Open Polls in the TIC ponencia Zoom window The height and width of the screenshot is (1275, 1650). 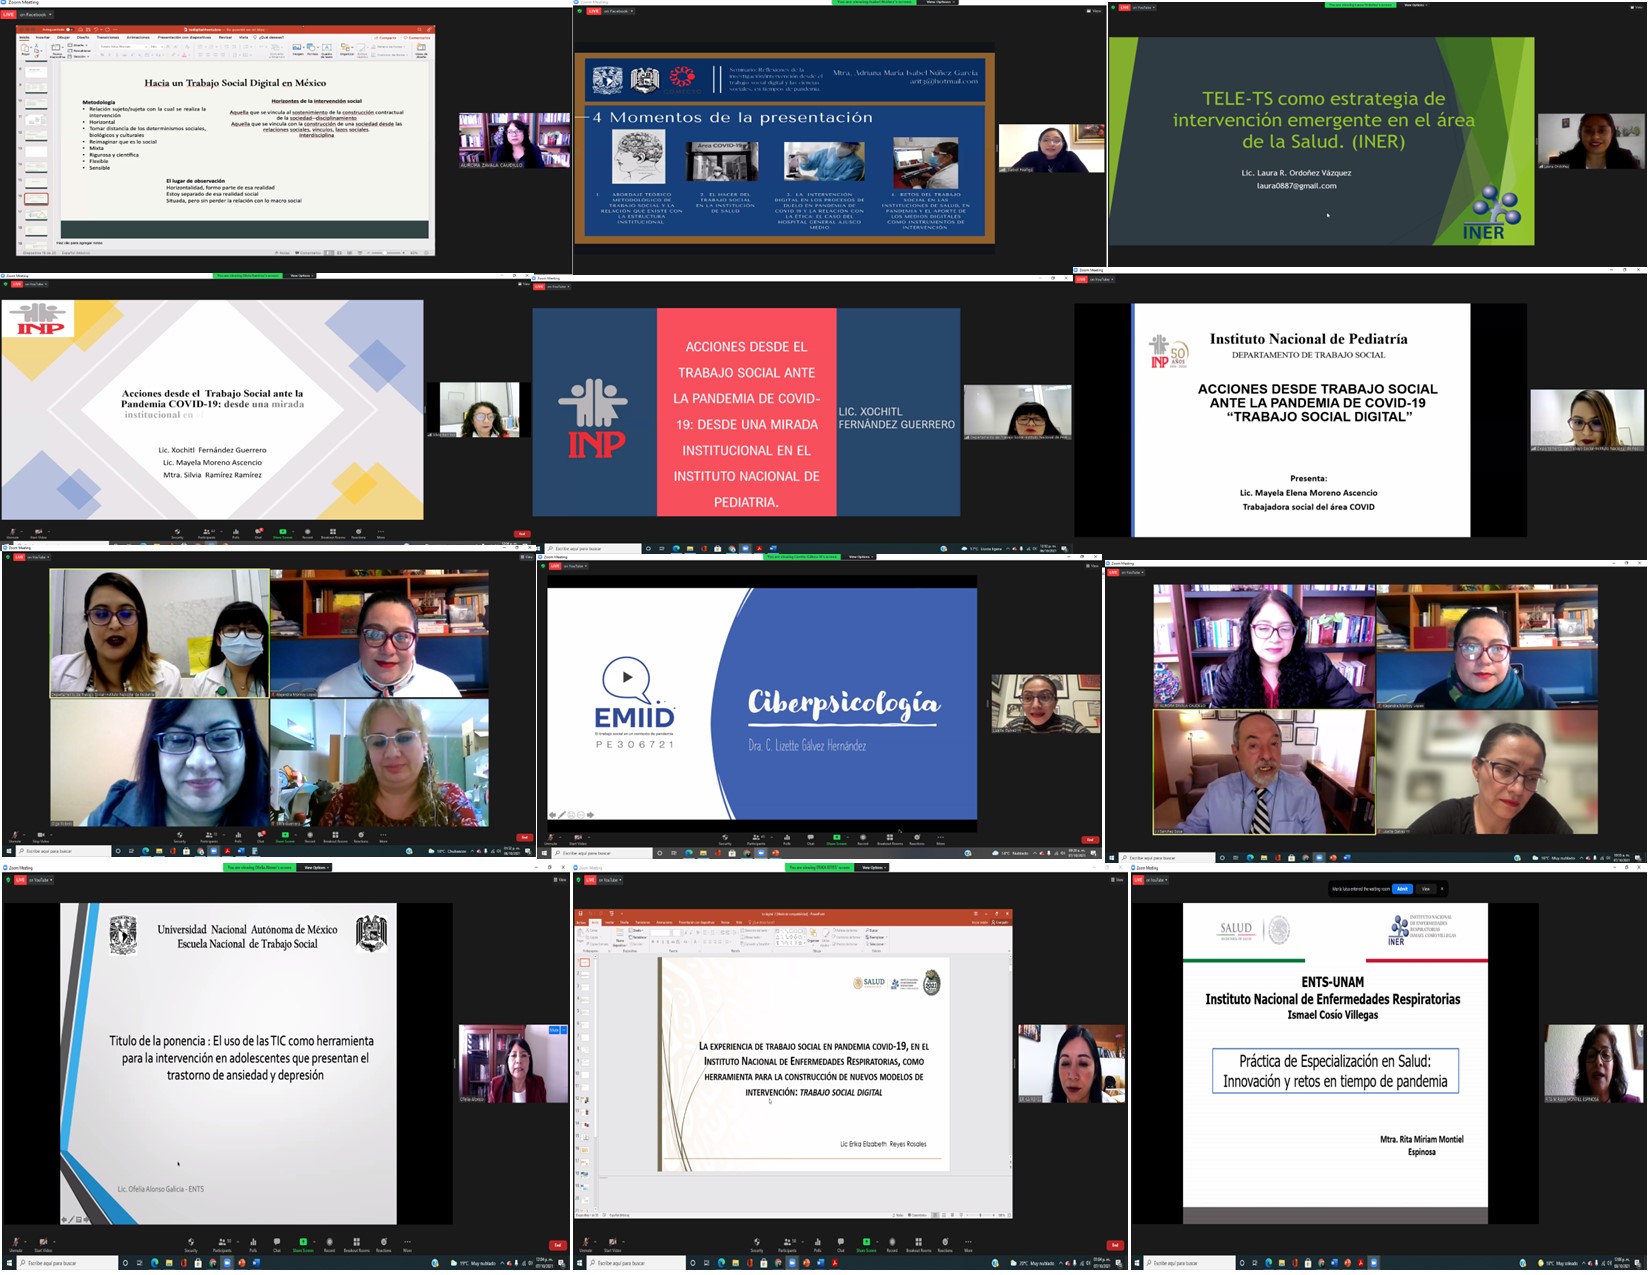point(253,1245)
